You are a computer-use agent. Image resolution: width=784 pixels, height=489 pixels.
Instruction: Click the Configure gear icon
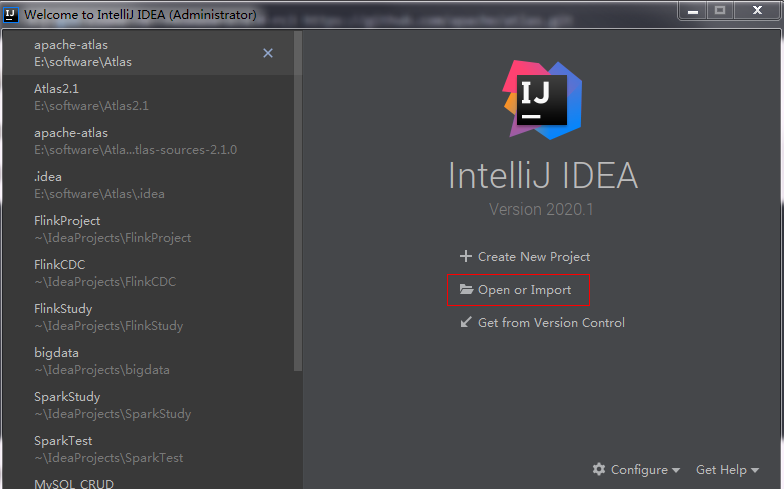point(598,469)
